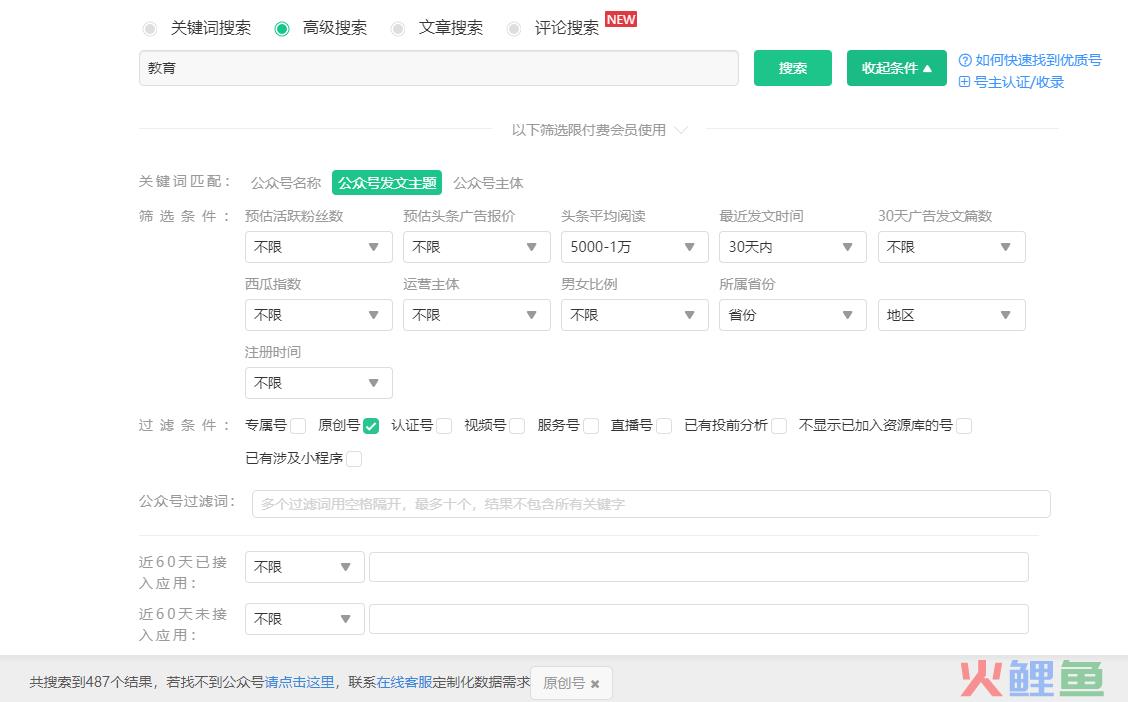This screenshot has width=1128, height=702.
Task: Open 预估头条广告报价 dropdown
Action: tap(477, 247)
